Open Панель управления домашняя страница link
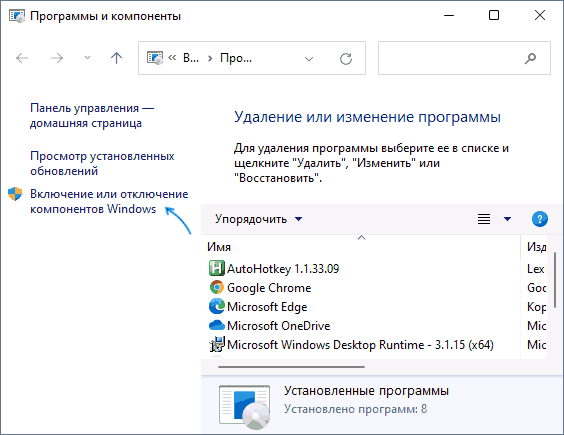The width and height of the screenshot is (564, 435). [x=92, y=115]
